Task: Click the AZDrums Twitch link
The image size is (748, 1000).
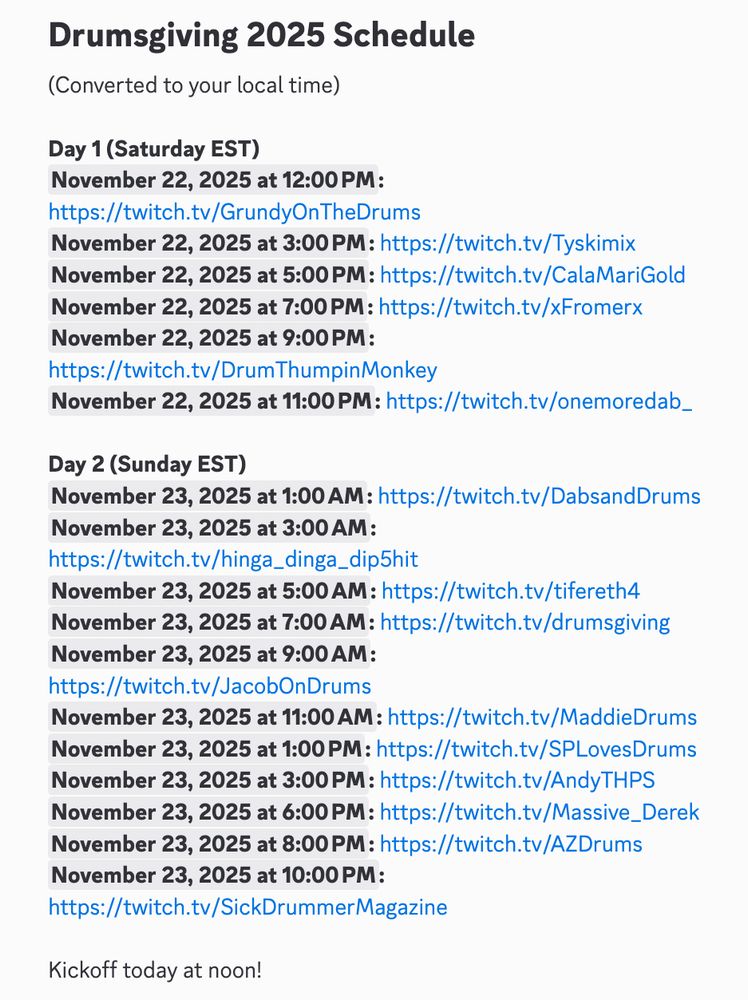Action: (x=511, y=844)
